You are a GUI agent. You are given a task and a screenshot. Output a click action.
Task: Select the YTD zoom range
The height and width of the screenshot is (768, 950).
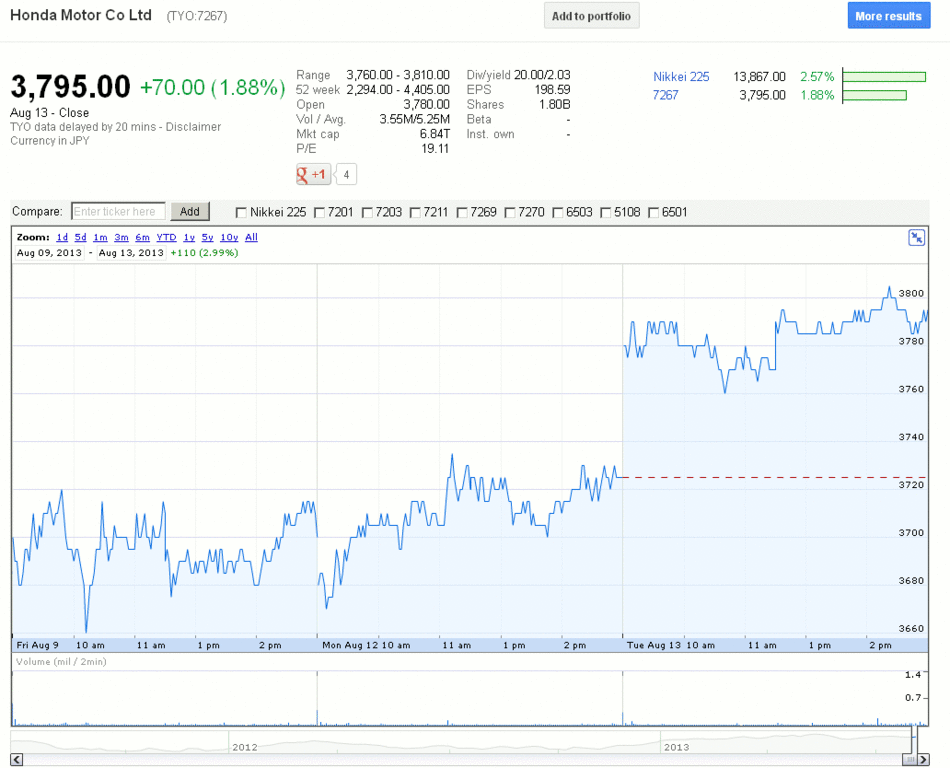(167, 237)
